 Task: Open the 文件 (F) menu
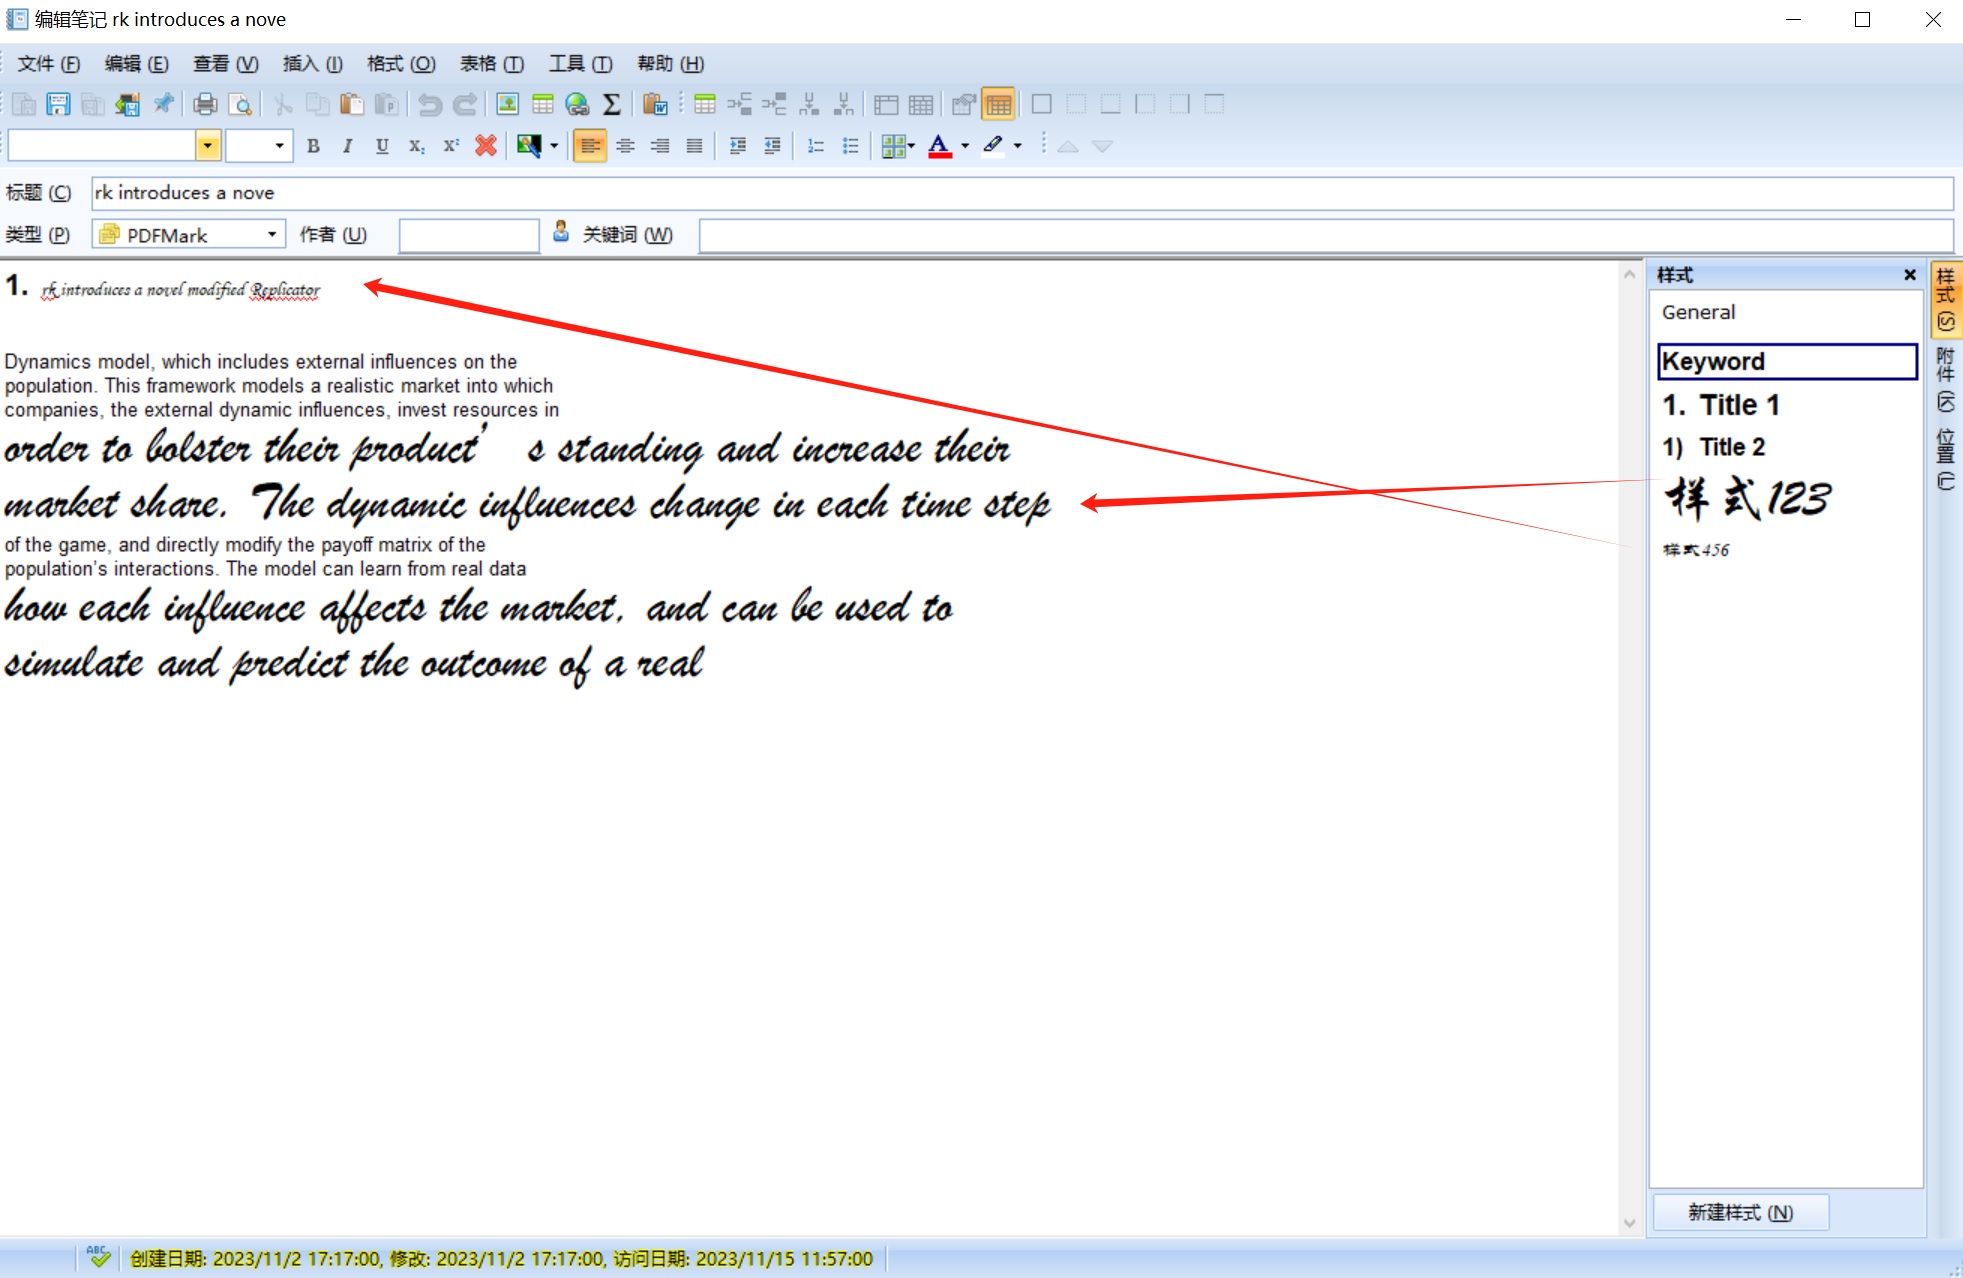[x=48, y=64]
